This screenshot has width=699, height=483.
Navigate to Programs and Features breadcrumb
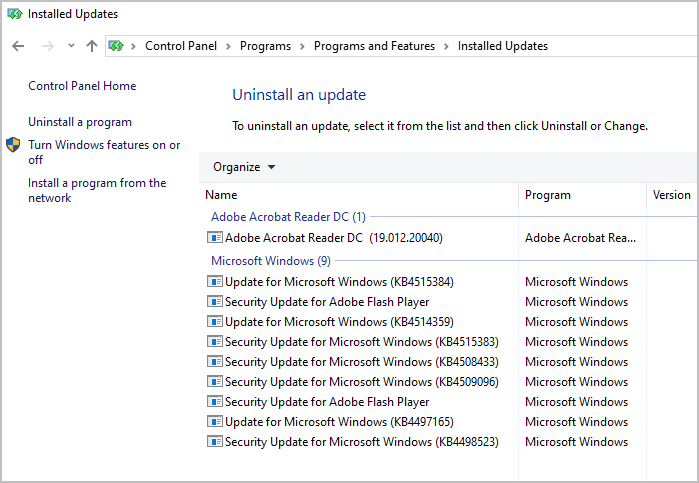coord(374,46)
